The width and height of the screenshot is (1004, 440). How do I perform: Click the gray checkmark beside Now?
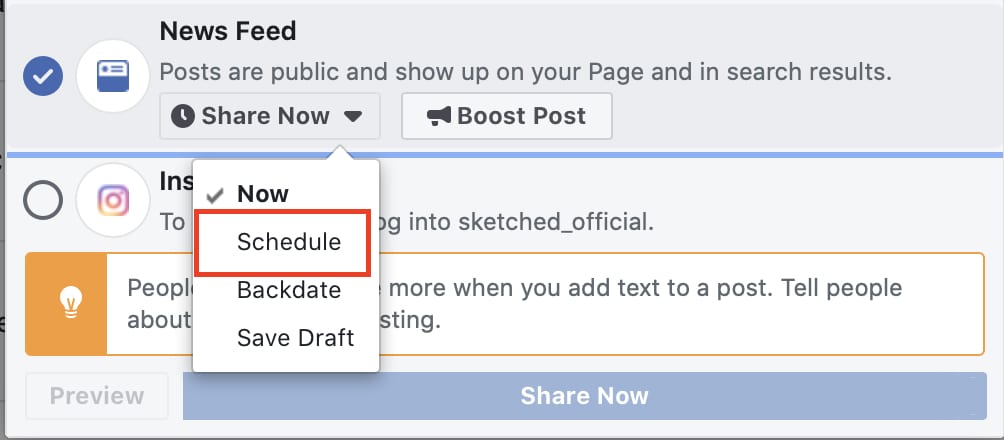(x=215, y=195)
